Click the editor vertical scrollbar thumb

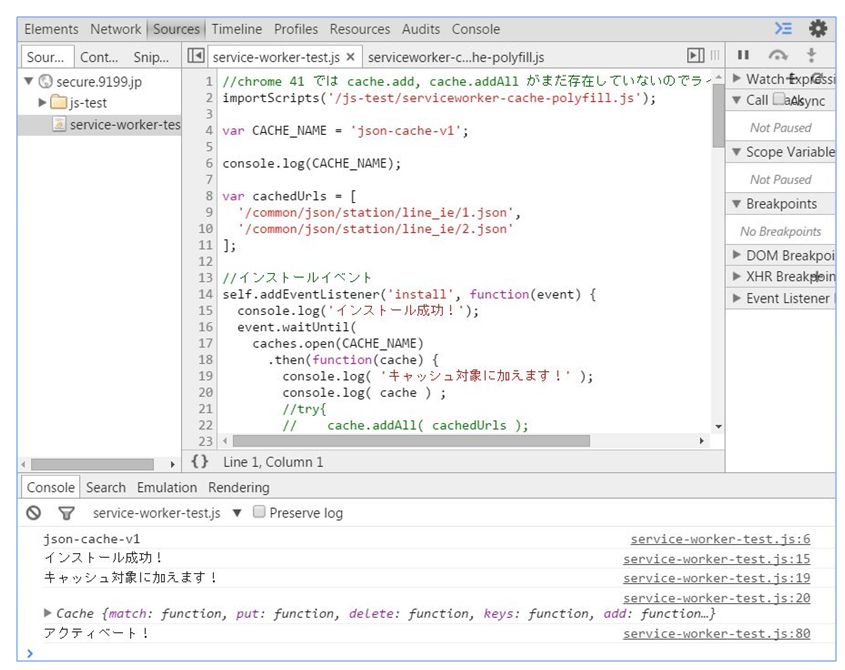click(x=718, y=115)
